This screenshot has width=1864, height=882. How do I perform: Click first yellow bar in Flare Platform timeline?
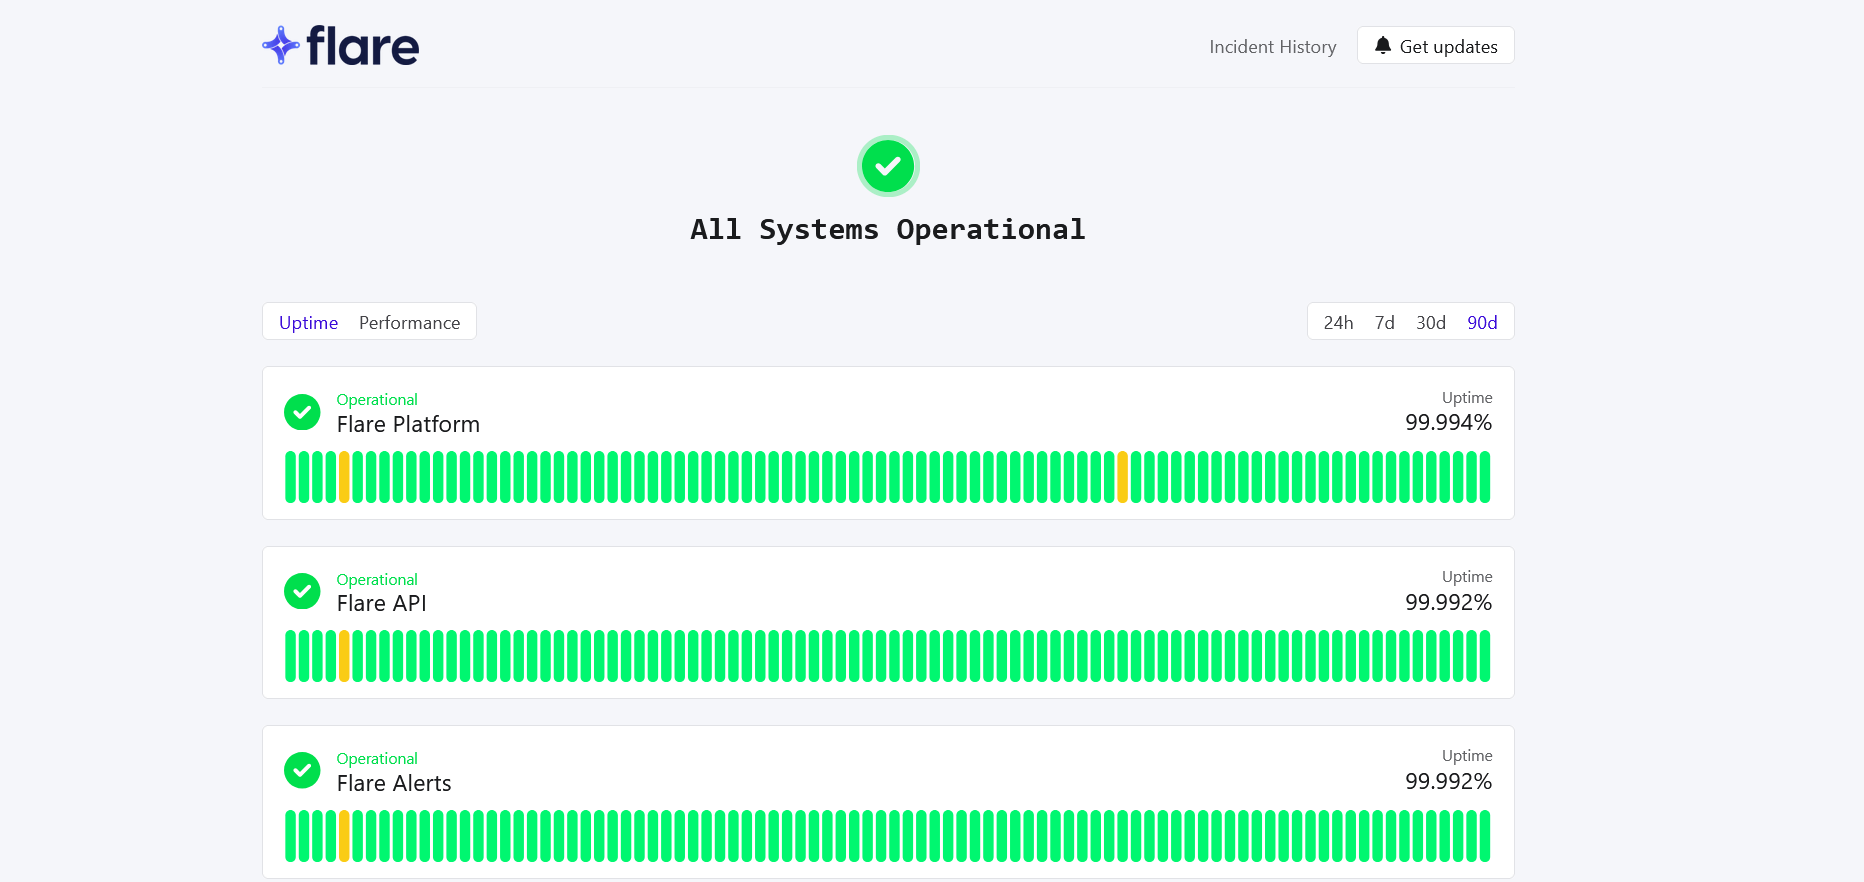pyautogui.click(x=344, y=477)
